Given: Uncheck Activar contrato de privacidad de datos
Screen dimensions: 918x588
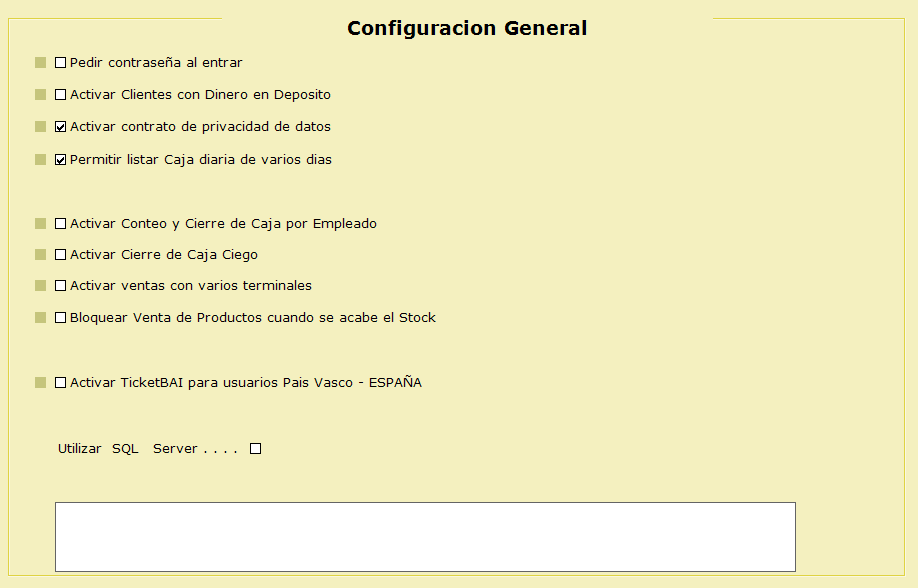Looking at the screenshot, I should point(61,127).
